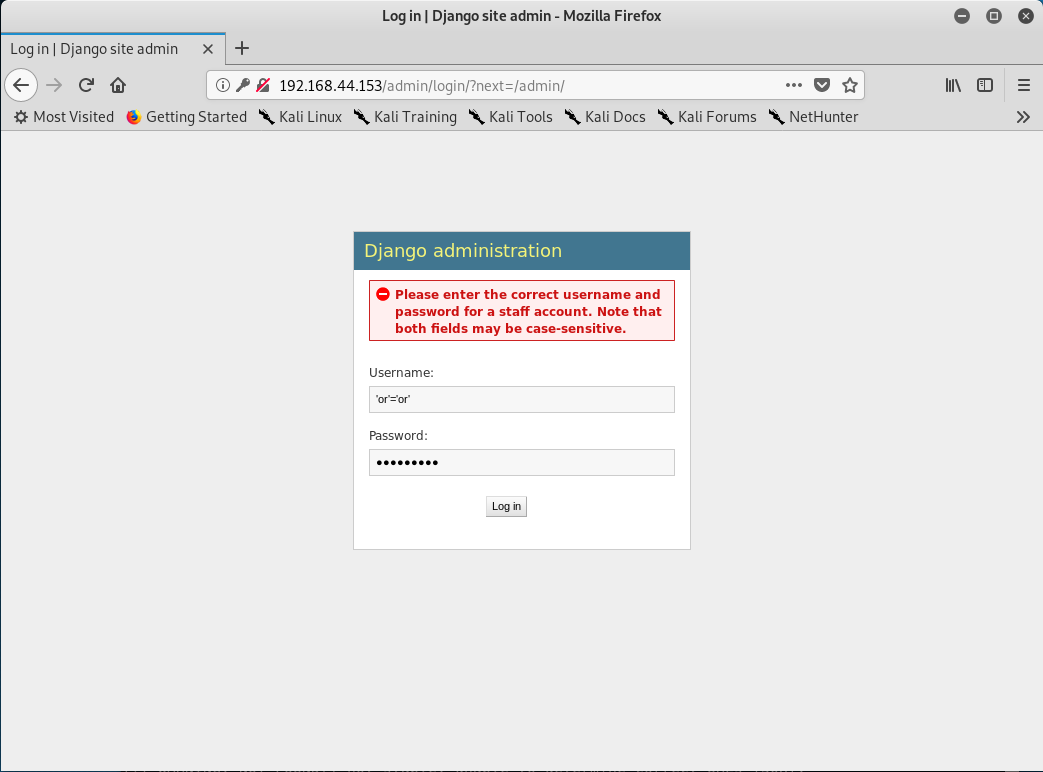Open the Library view icon

pyautogui.click(x=953, y=85)
